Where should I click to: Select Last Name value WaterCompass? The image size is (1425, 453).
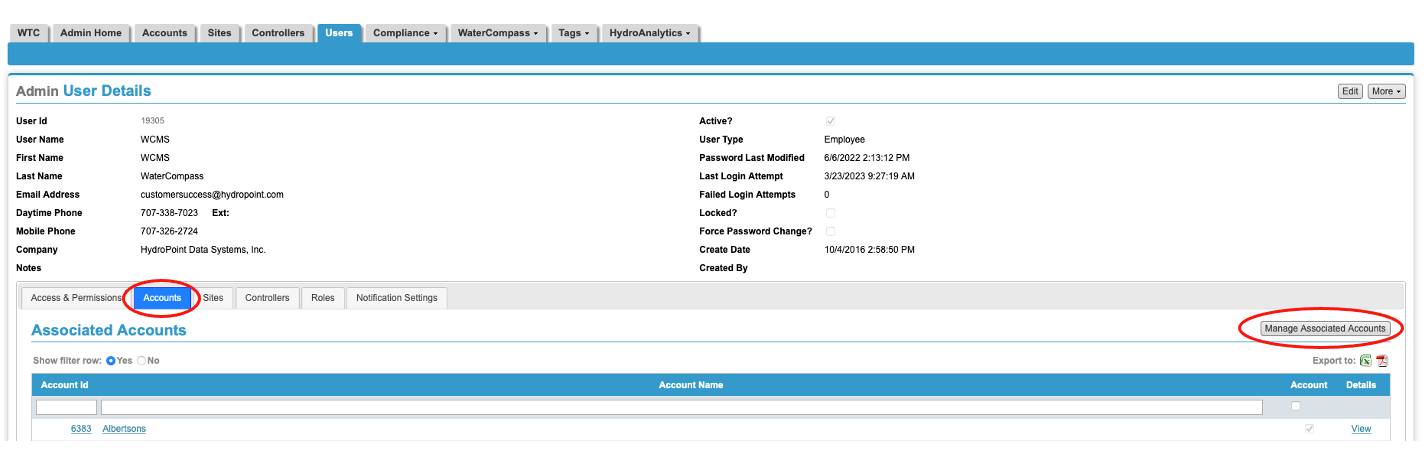pyautogui.click(x=172, y=176)
